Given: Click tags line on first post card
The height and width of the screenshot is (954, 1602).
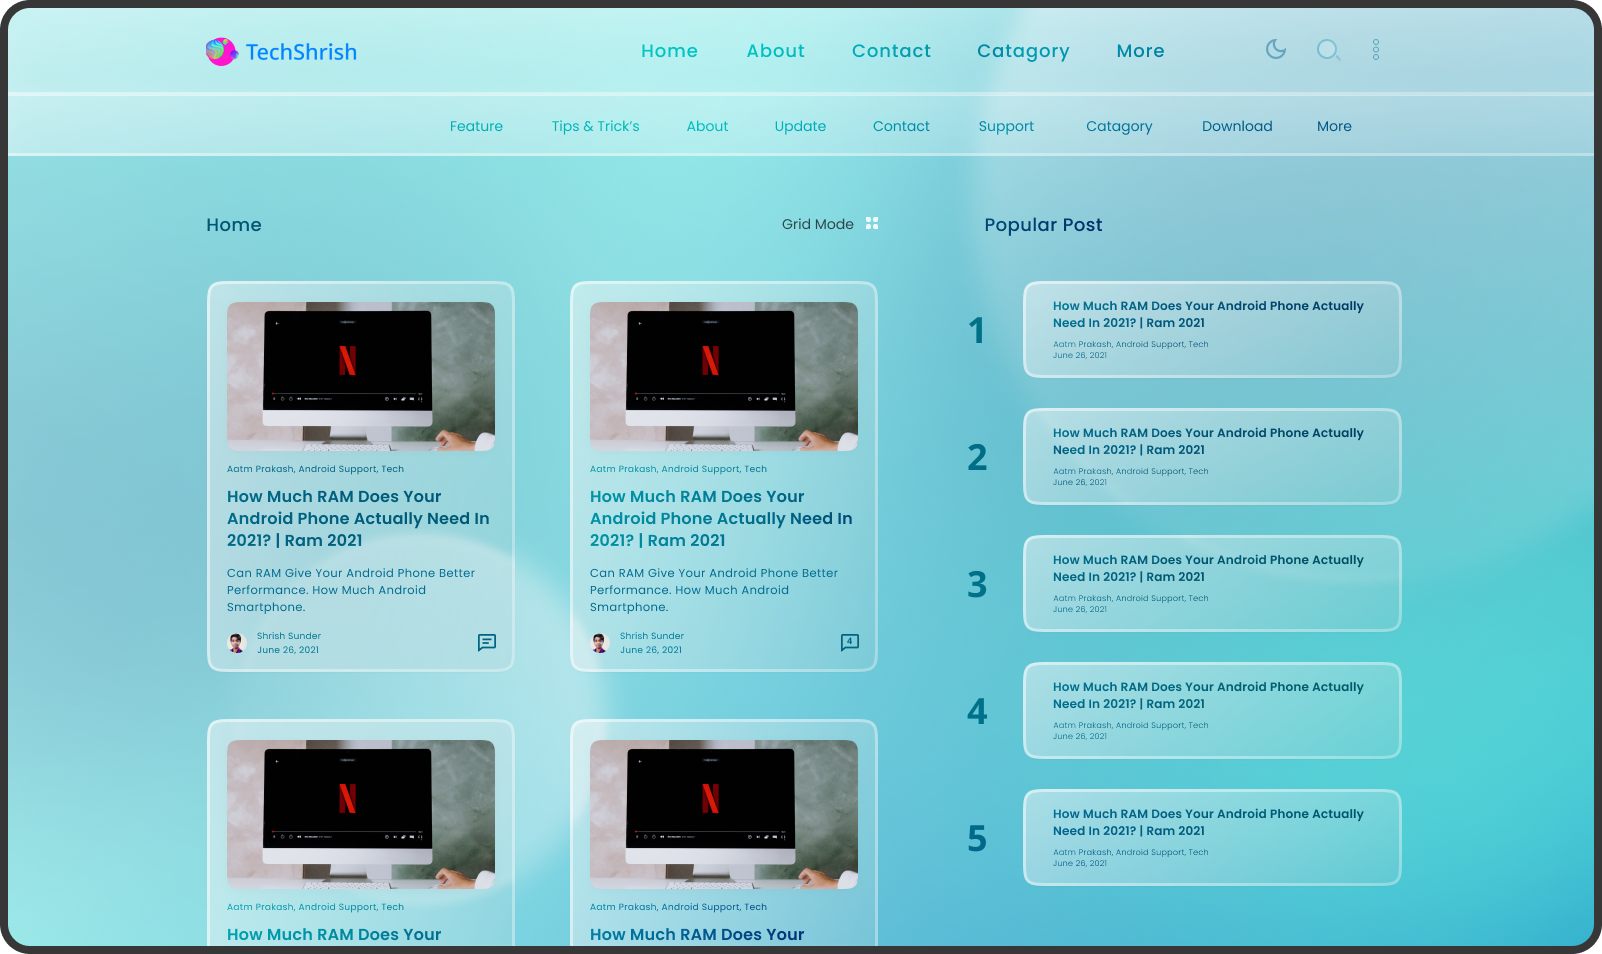Looking at the screenshot, I should 315,469.
